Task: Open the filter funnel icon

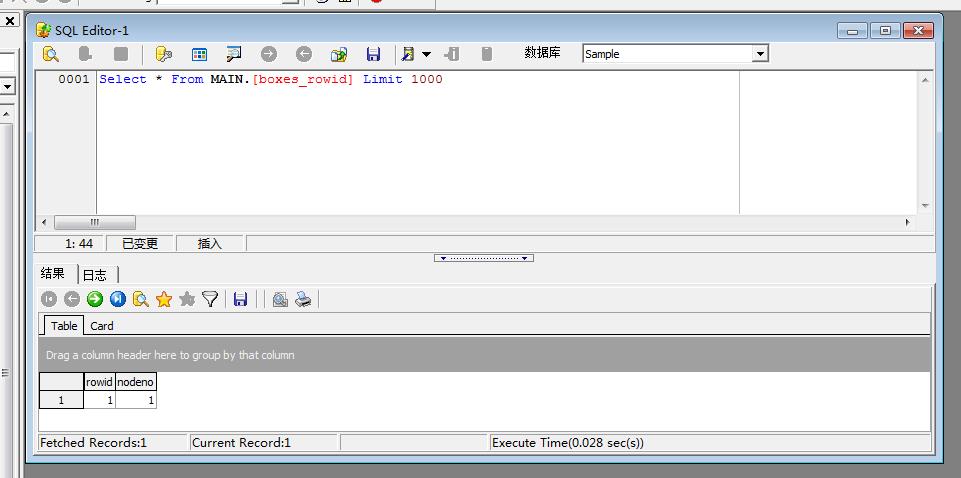Action: pos(210,299)
